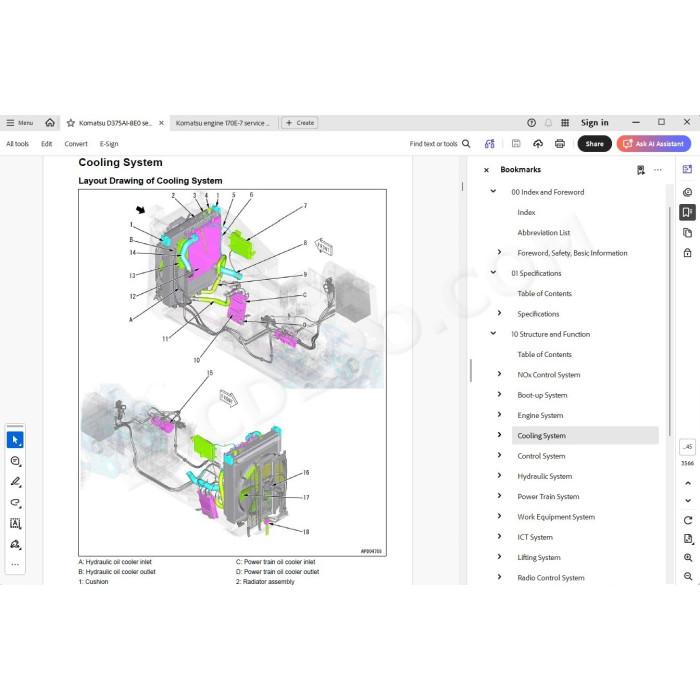Image resolution: width=700 pixels, height=700 pixels.
Task: Open the Edit menu item
Action: tap(46, 144)
